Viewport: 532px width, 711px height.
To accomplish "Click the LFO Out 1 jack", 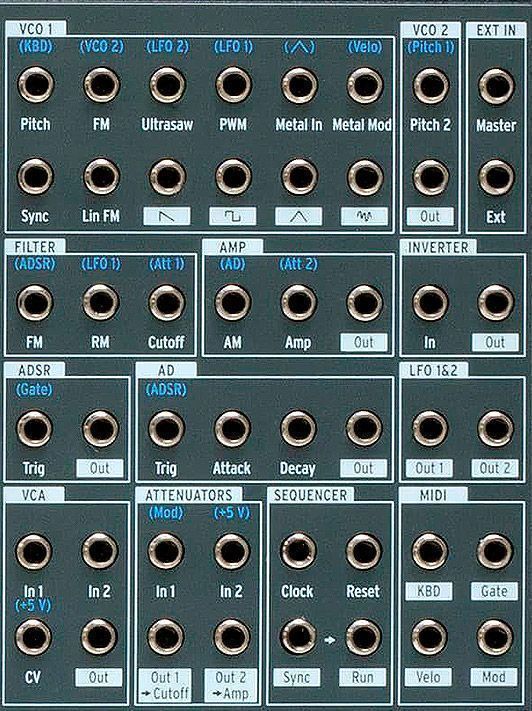I will 430,428.
